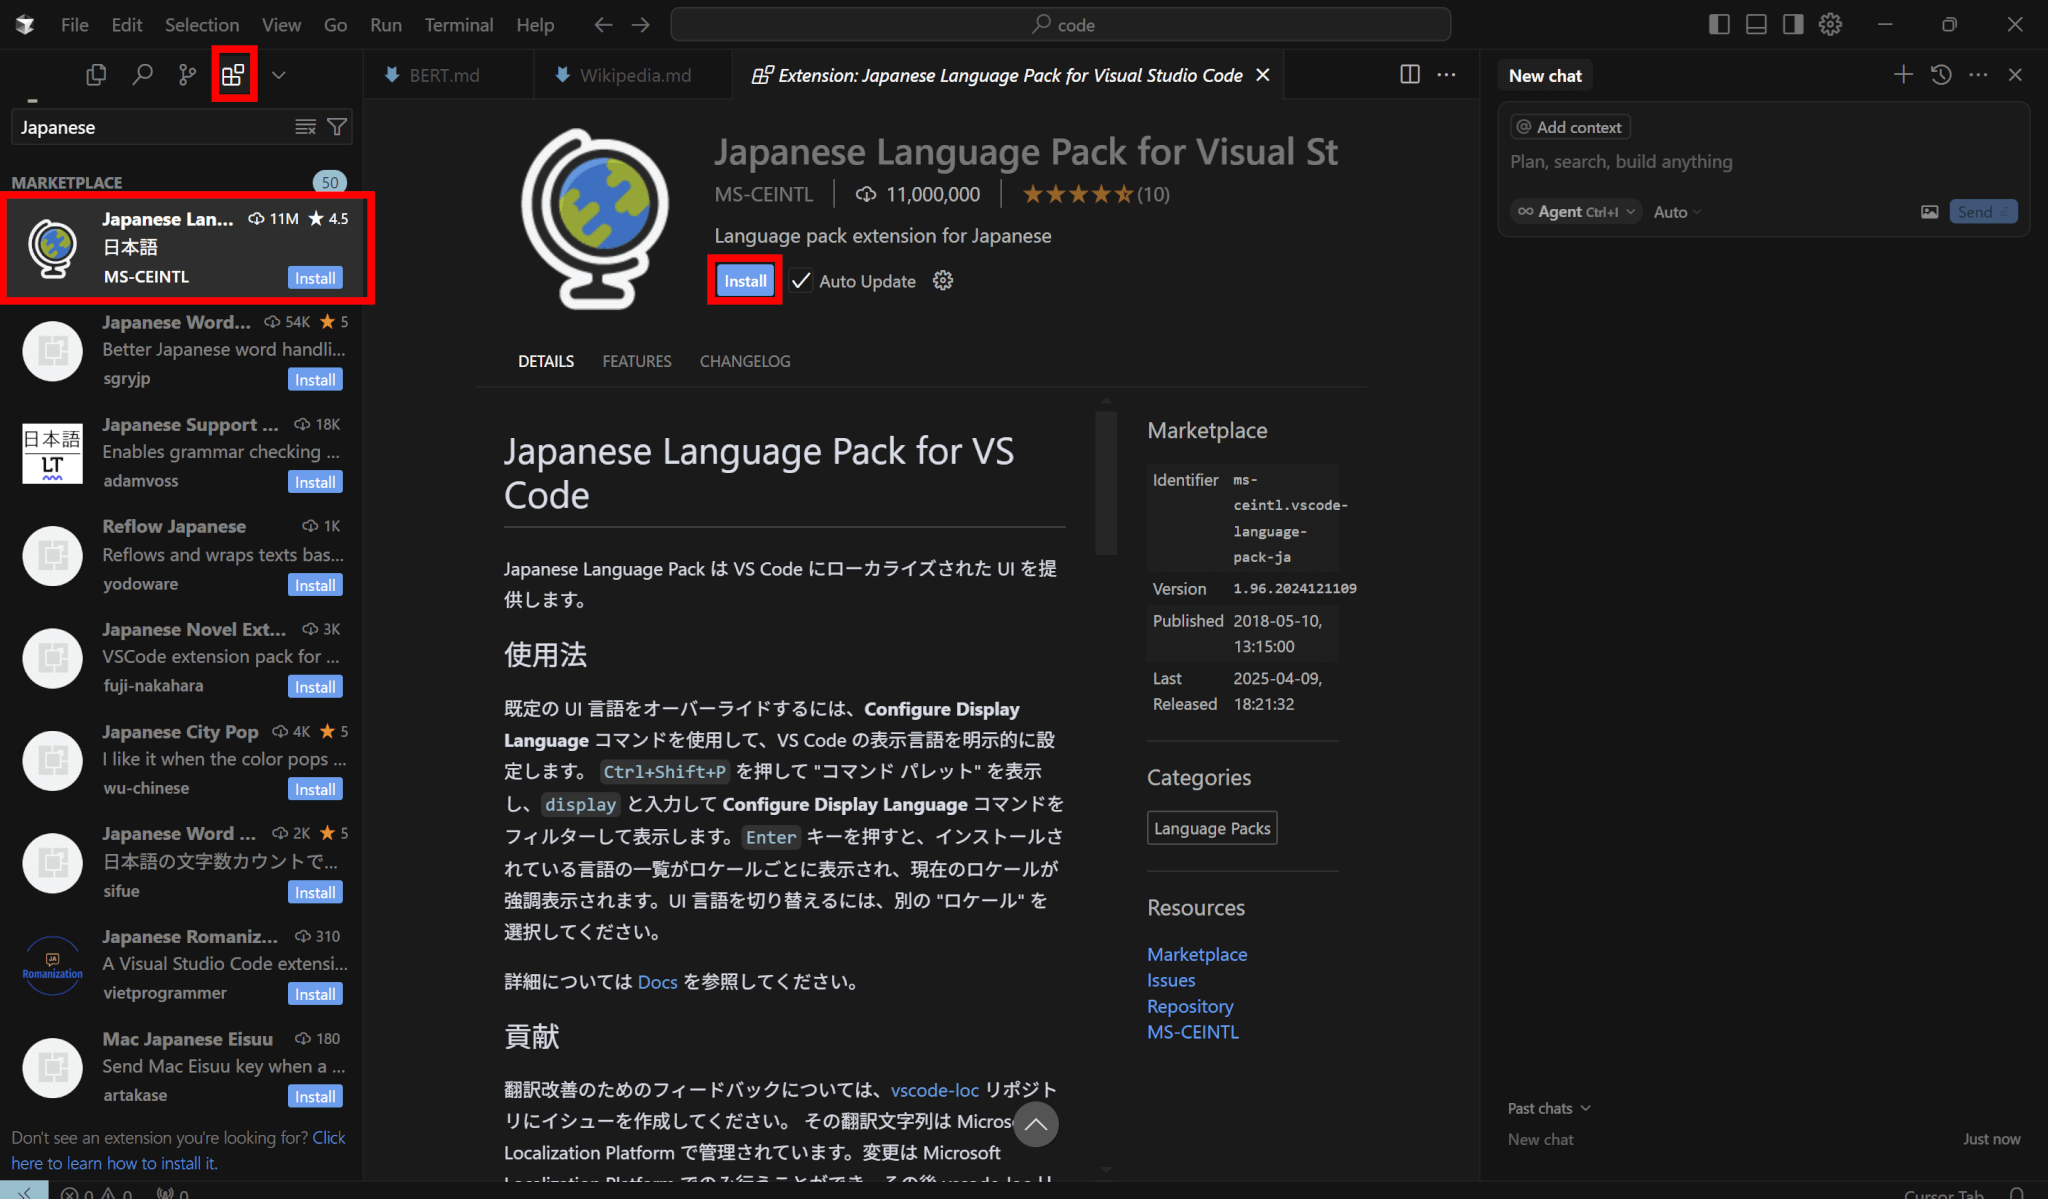Click the chat prompt input area
The image size is (2048, 1199).
click(x=1764, y=162)
